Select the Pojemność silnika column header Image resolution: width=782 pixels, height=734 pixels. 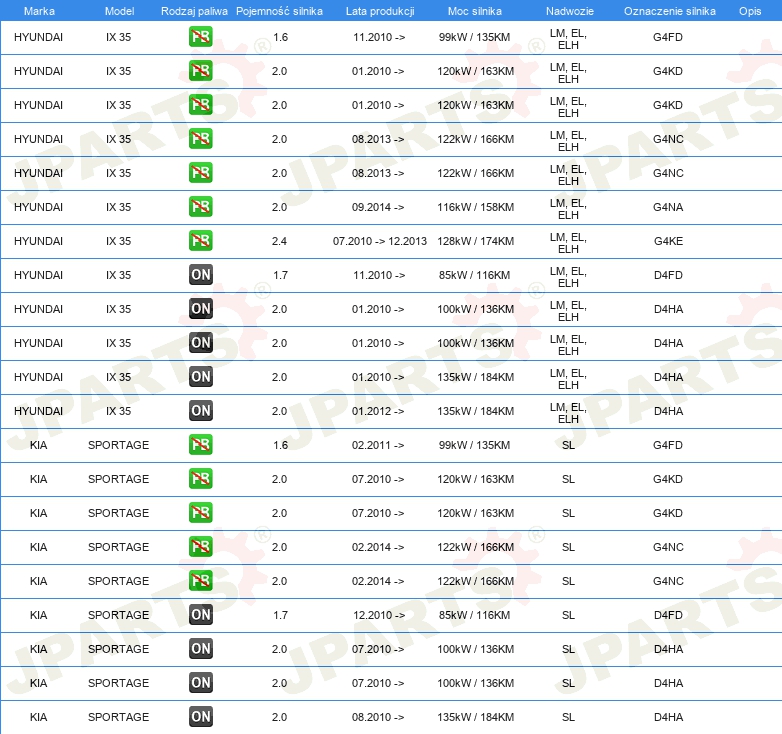click(x=279, y=11)
